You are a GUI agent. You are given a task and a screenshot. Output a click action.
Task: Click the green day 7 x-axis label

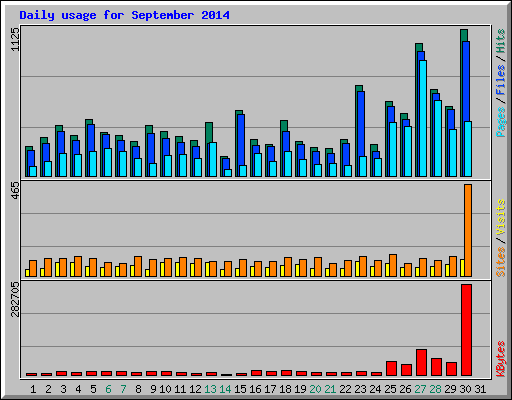(123, 389)
